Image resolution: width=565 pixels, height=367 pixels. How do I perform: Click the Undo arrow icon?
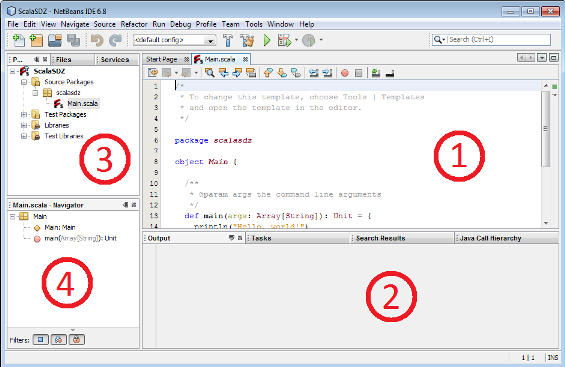[x=97, y=40]
